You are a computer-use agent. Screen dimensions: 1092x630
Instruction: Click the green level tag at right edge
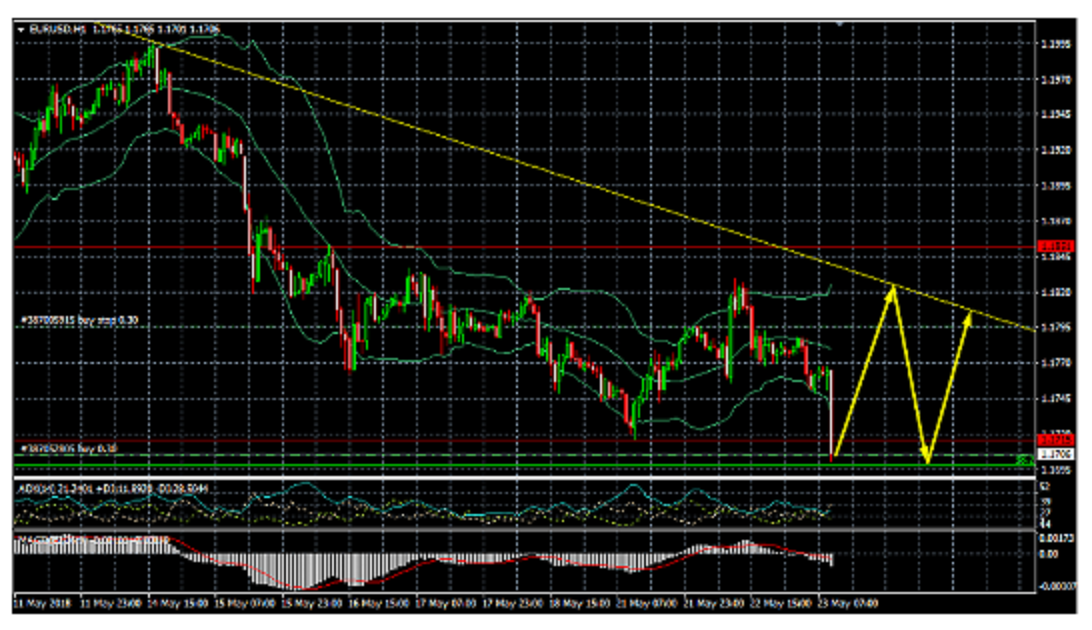(x=1025, y=461)
